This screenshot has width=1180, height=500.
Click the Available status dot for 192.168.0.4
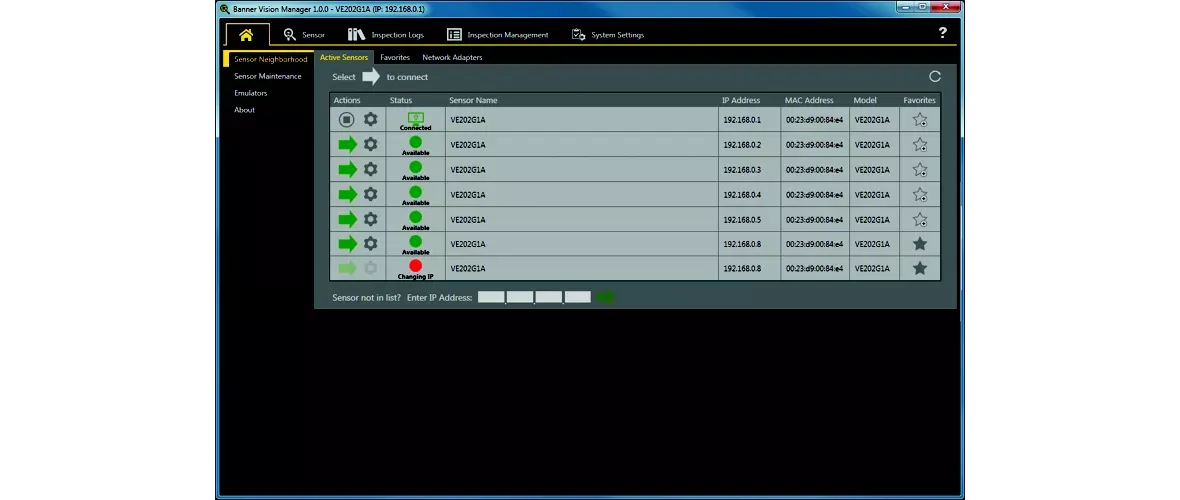point(415,191)
